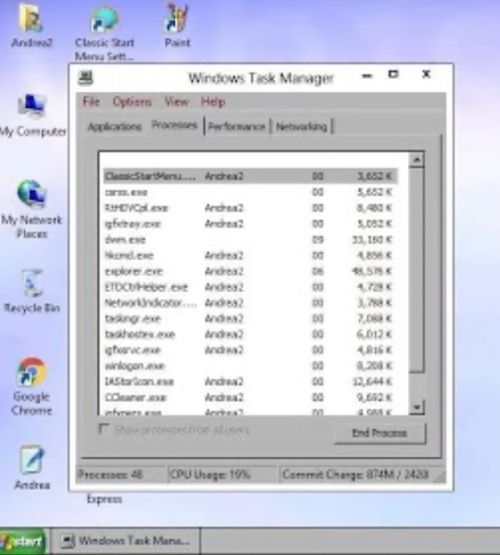Switch to the Performance tab
This screenshot has height=555, width=500.
(236, 127)
